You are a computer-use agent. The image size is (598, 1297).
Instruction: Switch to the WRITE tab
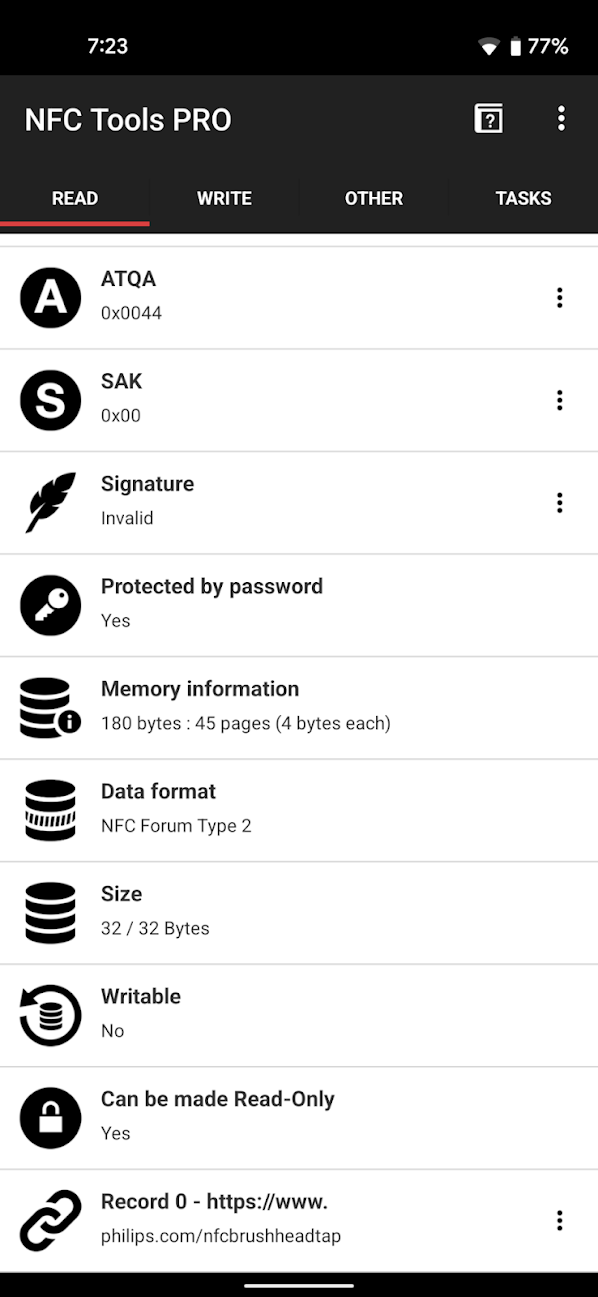coord(224,198)
